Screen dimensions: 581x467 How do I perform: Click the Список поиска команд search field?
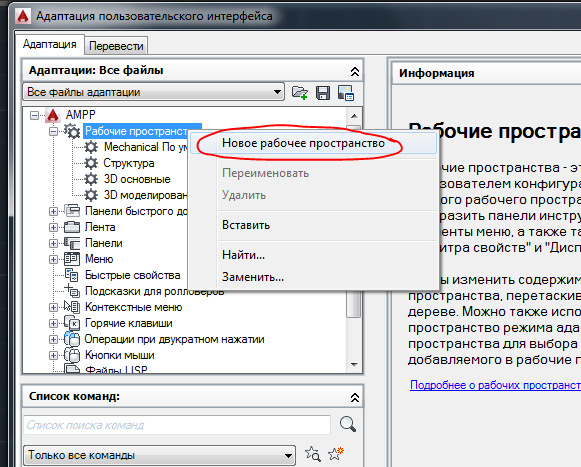177,425
